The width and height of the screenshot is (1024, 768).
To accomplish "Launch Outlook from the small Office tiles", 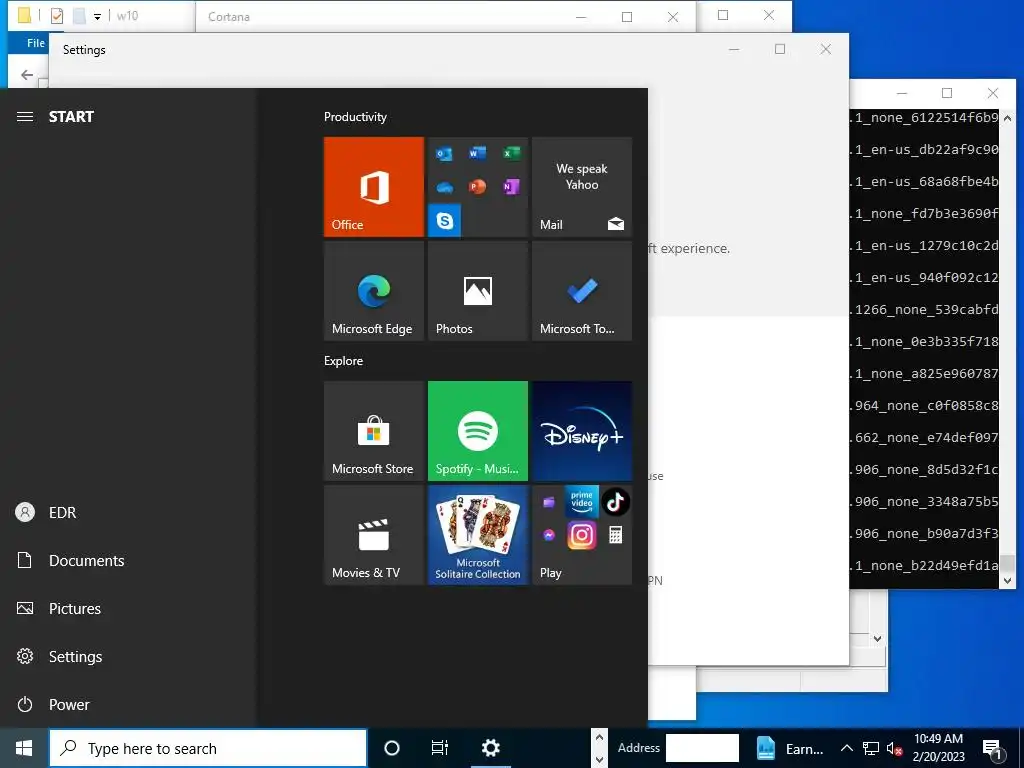I will click(444, 154).
